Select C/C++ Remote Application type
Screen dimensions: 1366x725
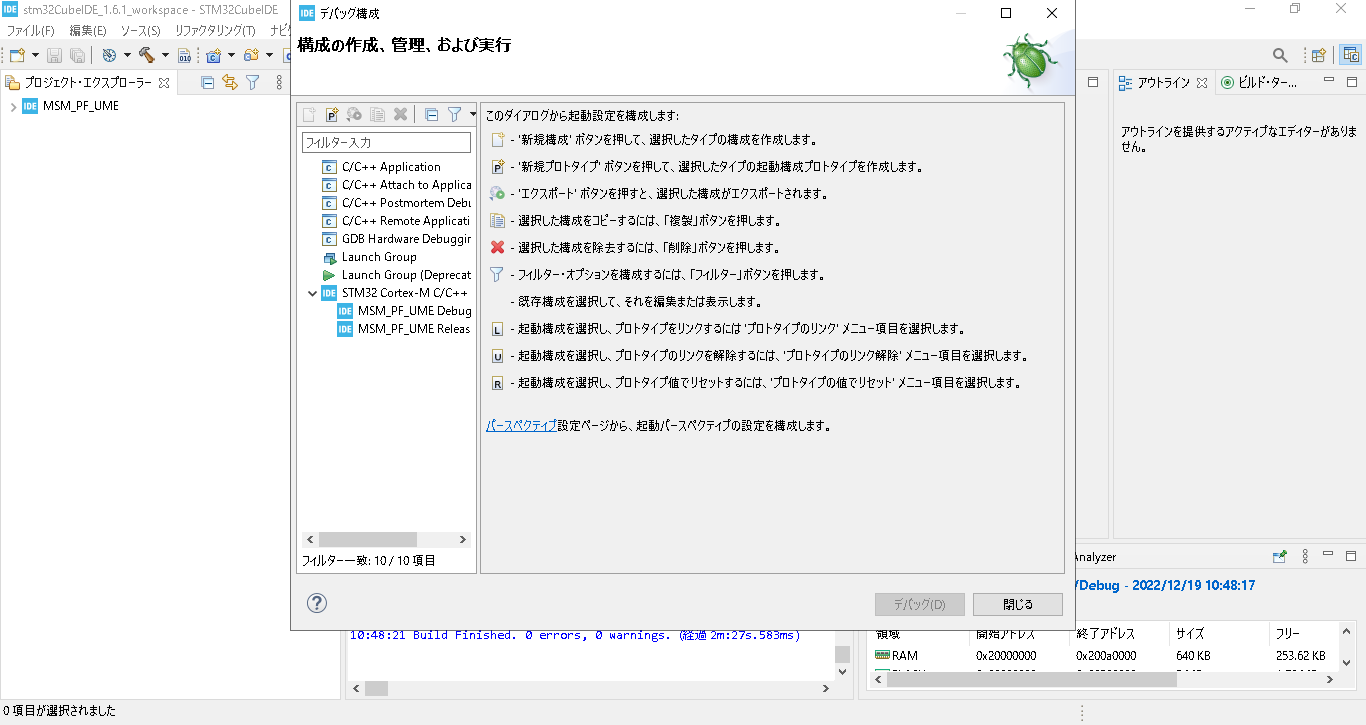396,221
